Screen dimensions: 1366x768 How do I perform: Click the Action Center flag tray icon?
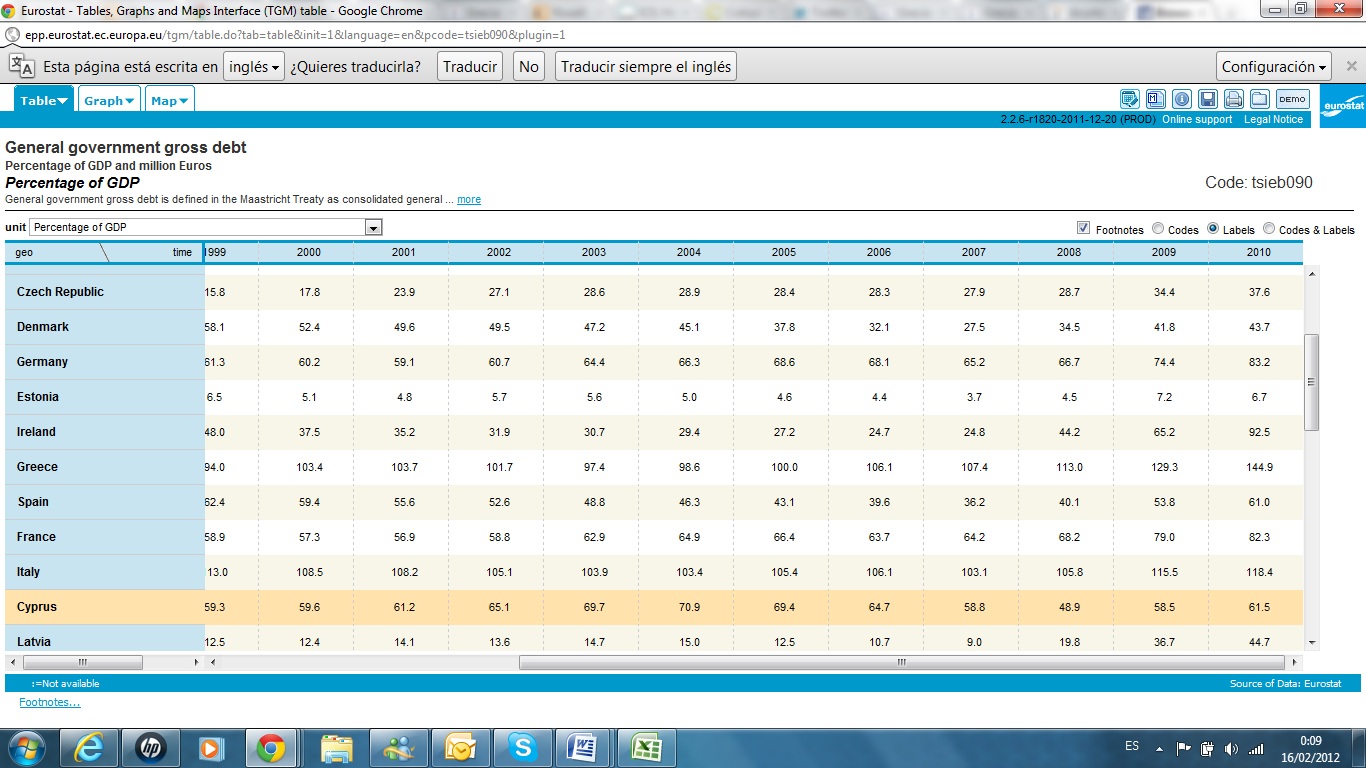[1183, 748]
